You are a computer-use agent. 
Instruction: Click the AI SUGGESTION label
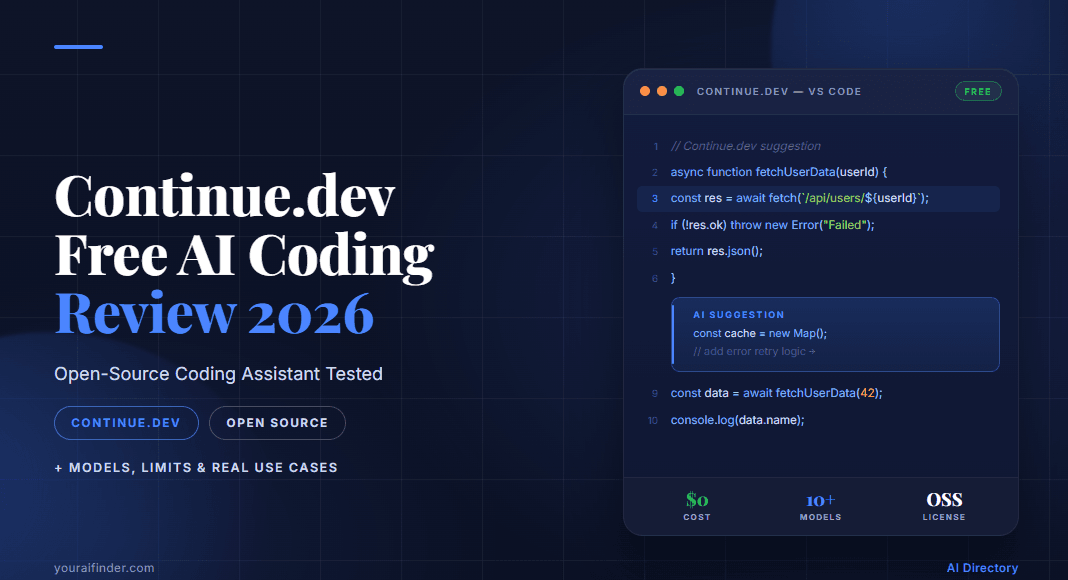pyautogui.click(x=739, y=315)
